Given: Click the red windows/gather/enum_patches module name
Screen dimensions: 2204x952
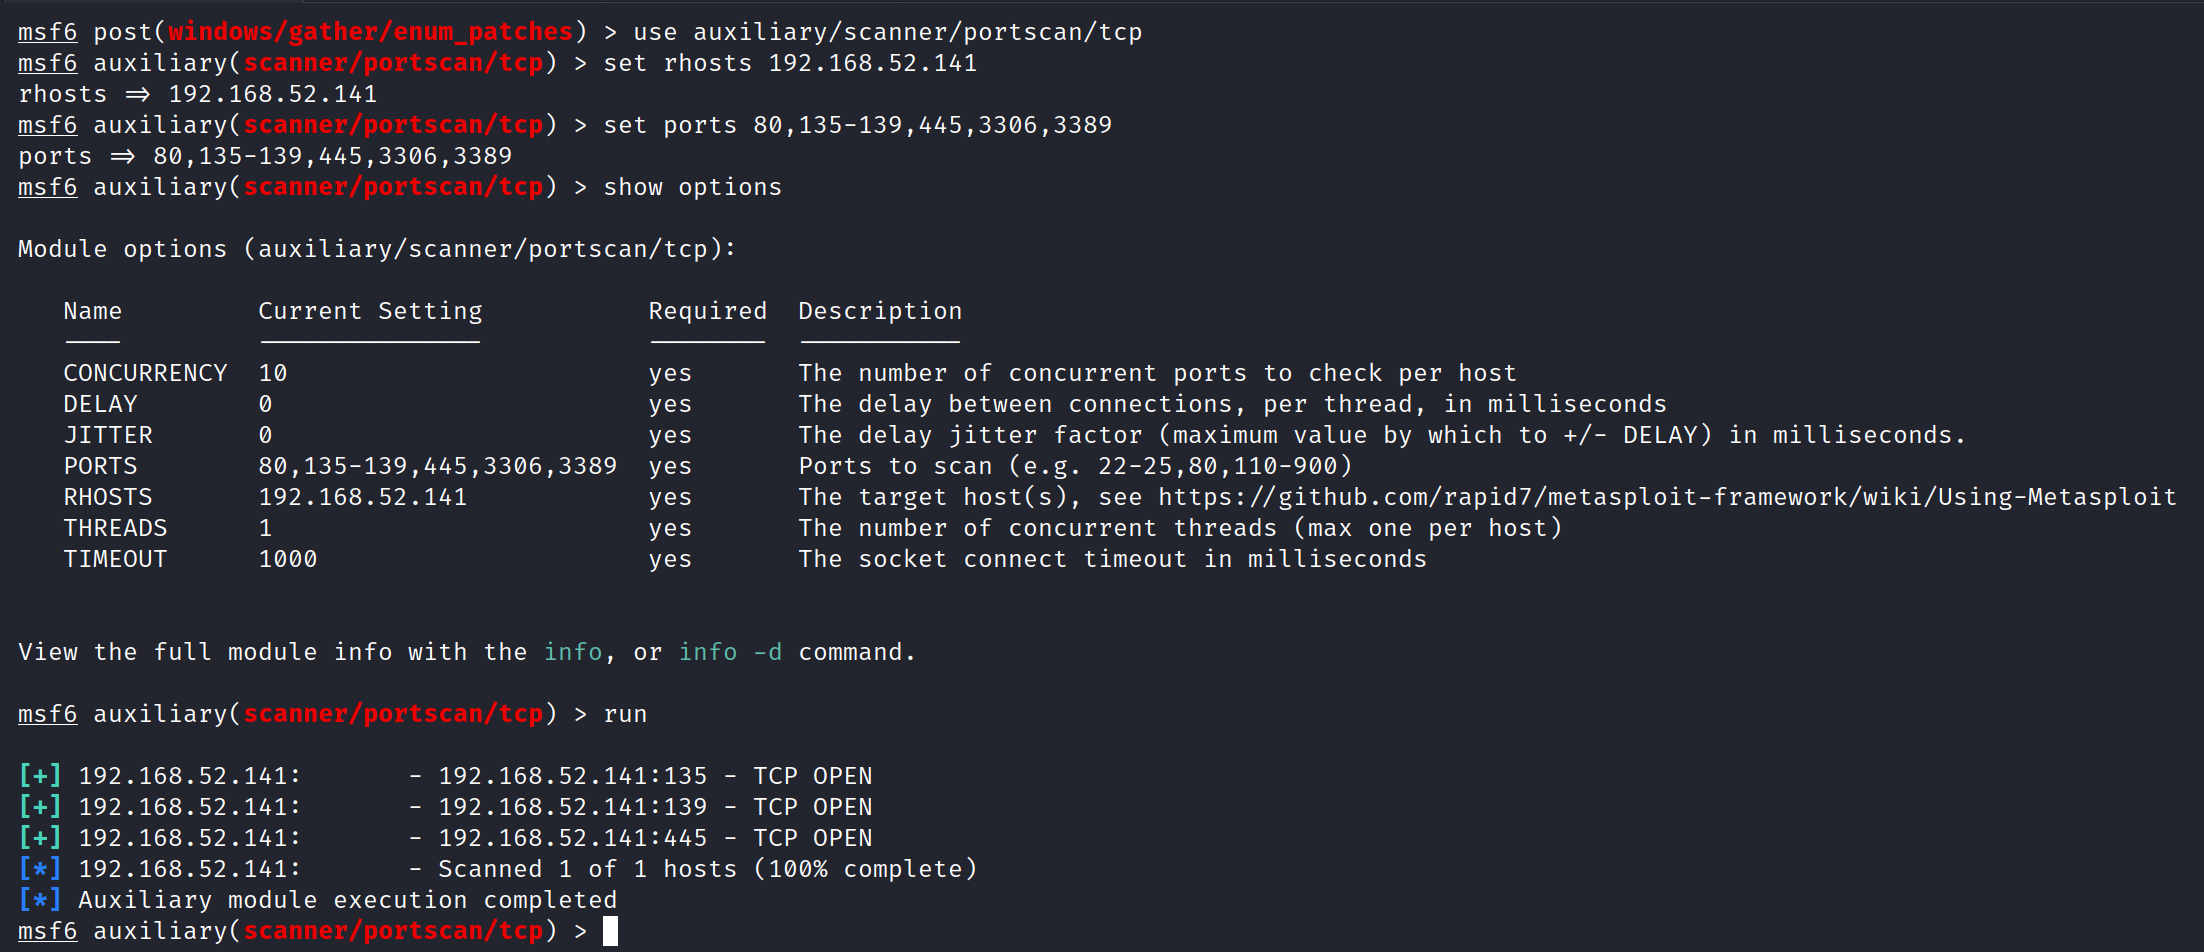Looking at the screenshot, I should coord(370,32).
